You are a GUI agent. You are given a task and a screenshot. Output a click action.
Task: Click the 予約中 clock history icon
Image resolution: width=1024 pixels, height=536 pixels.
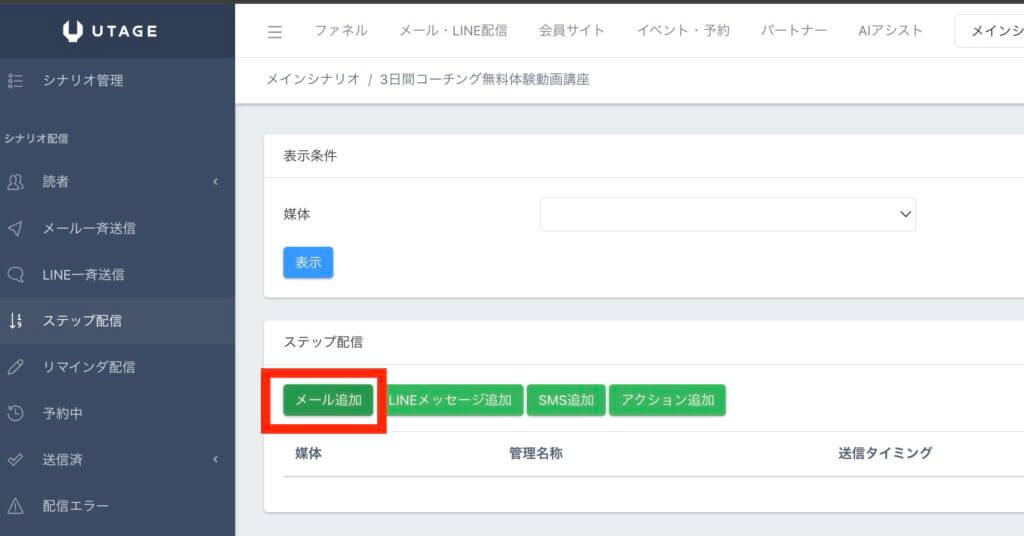(x=15, y=413)
